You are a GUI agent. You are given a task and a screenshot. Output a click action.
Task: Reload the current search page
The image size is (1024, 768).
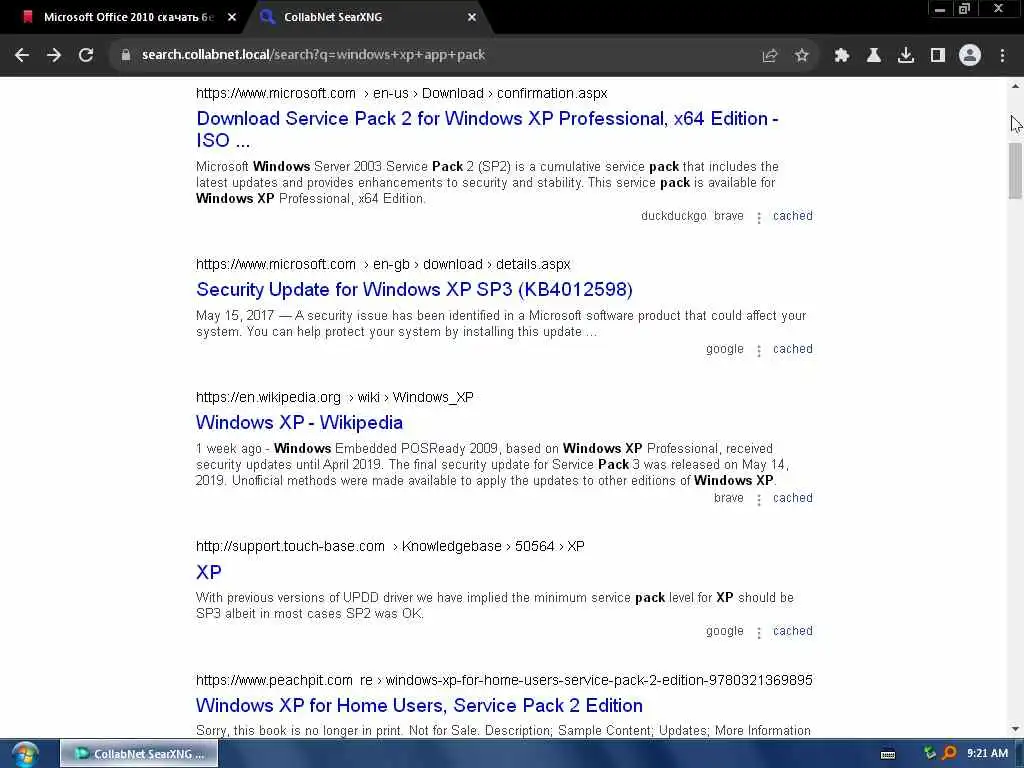[x=86, y=56]
